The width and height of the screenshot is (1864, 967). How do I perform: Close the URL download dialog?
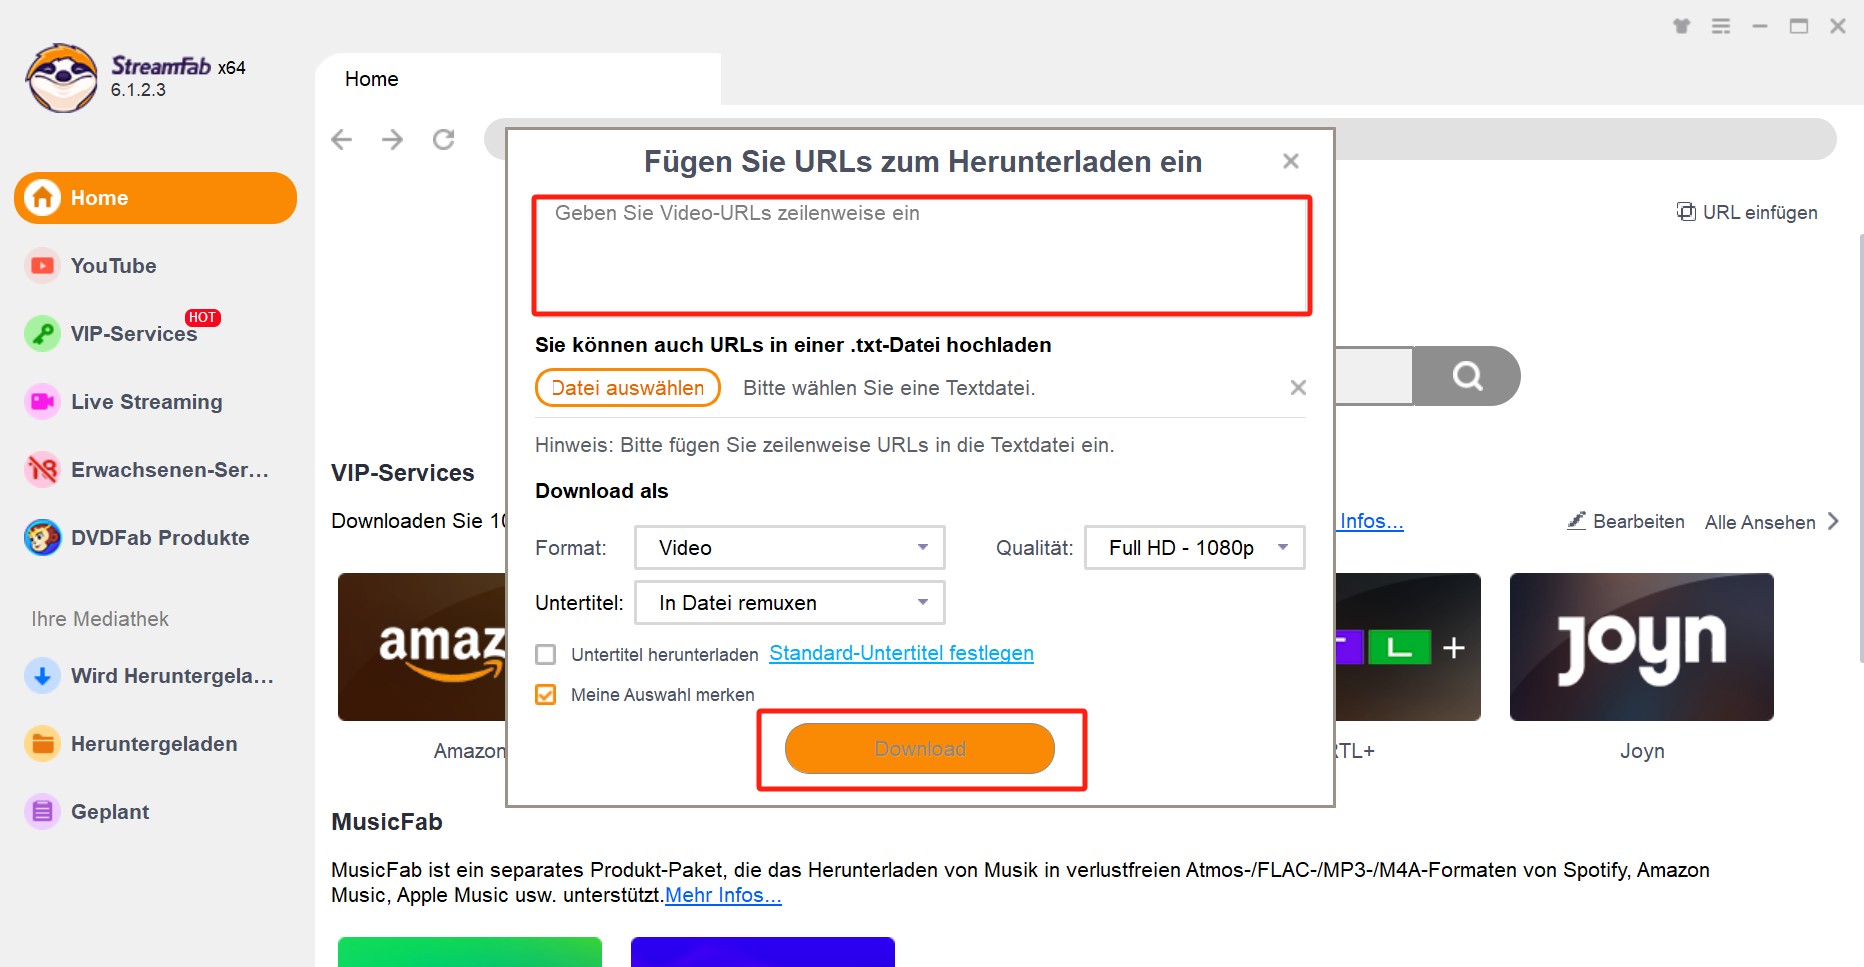pyautogui.click(x=1291, y=161)
